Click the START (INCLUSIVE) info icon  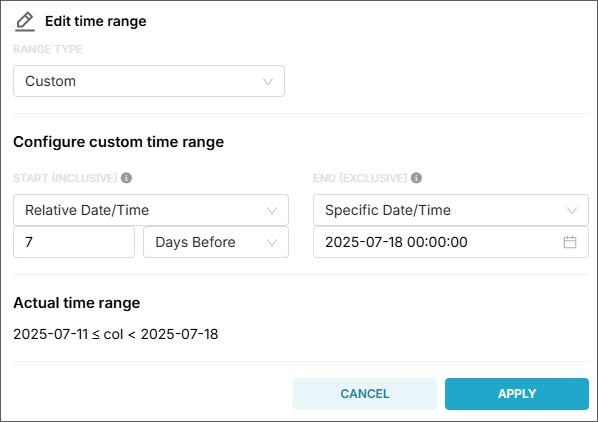(126, 178)
